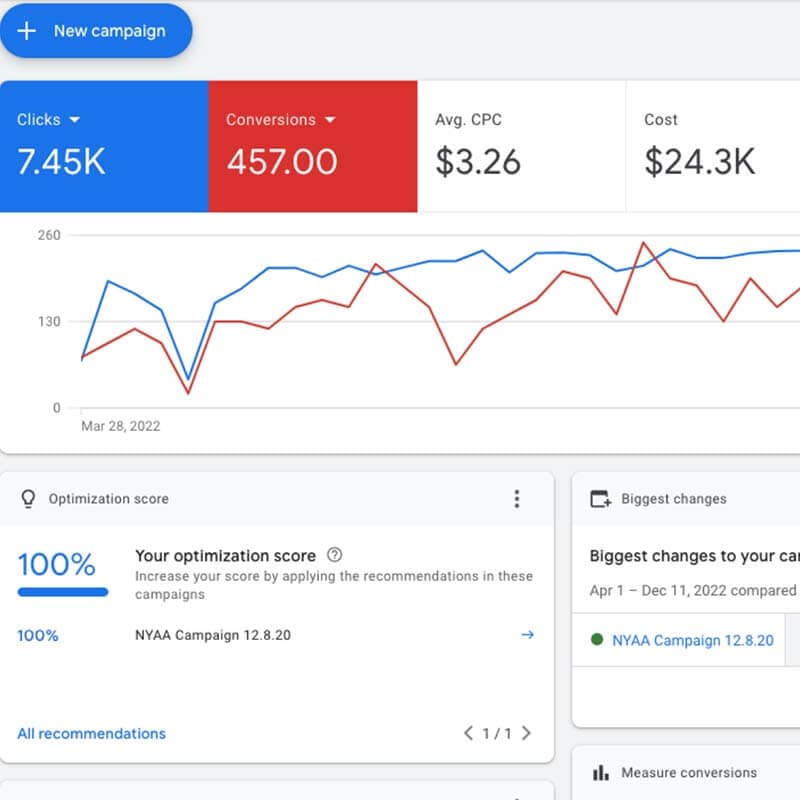Screen dimensions: 800x800
Task: Click NYAA Campaign 12.8.20 in Optimization score card
Action: pyautogui.click(x=213, y=635)
